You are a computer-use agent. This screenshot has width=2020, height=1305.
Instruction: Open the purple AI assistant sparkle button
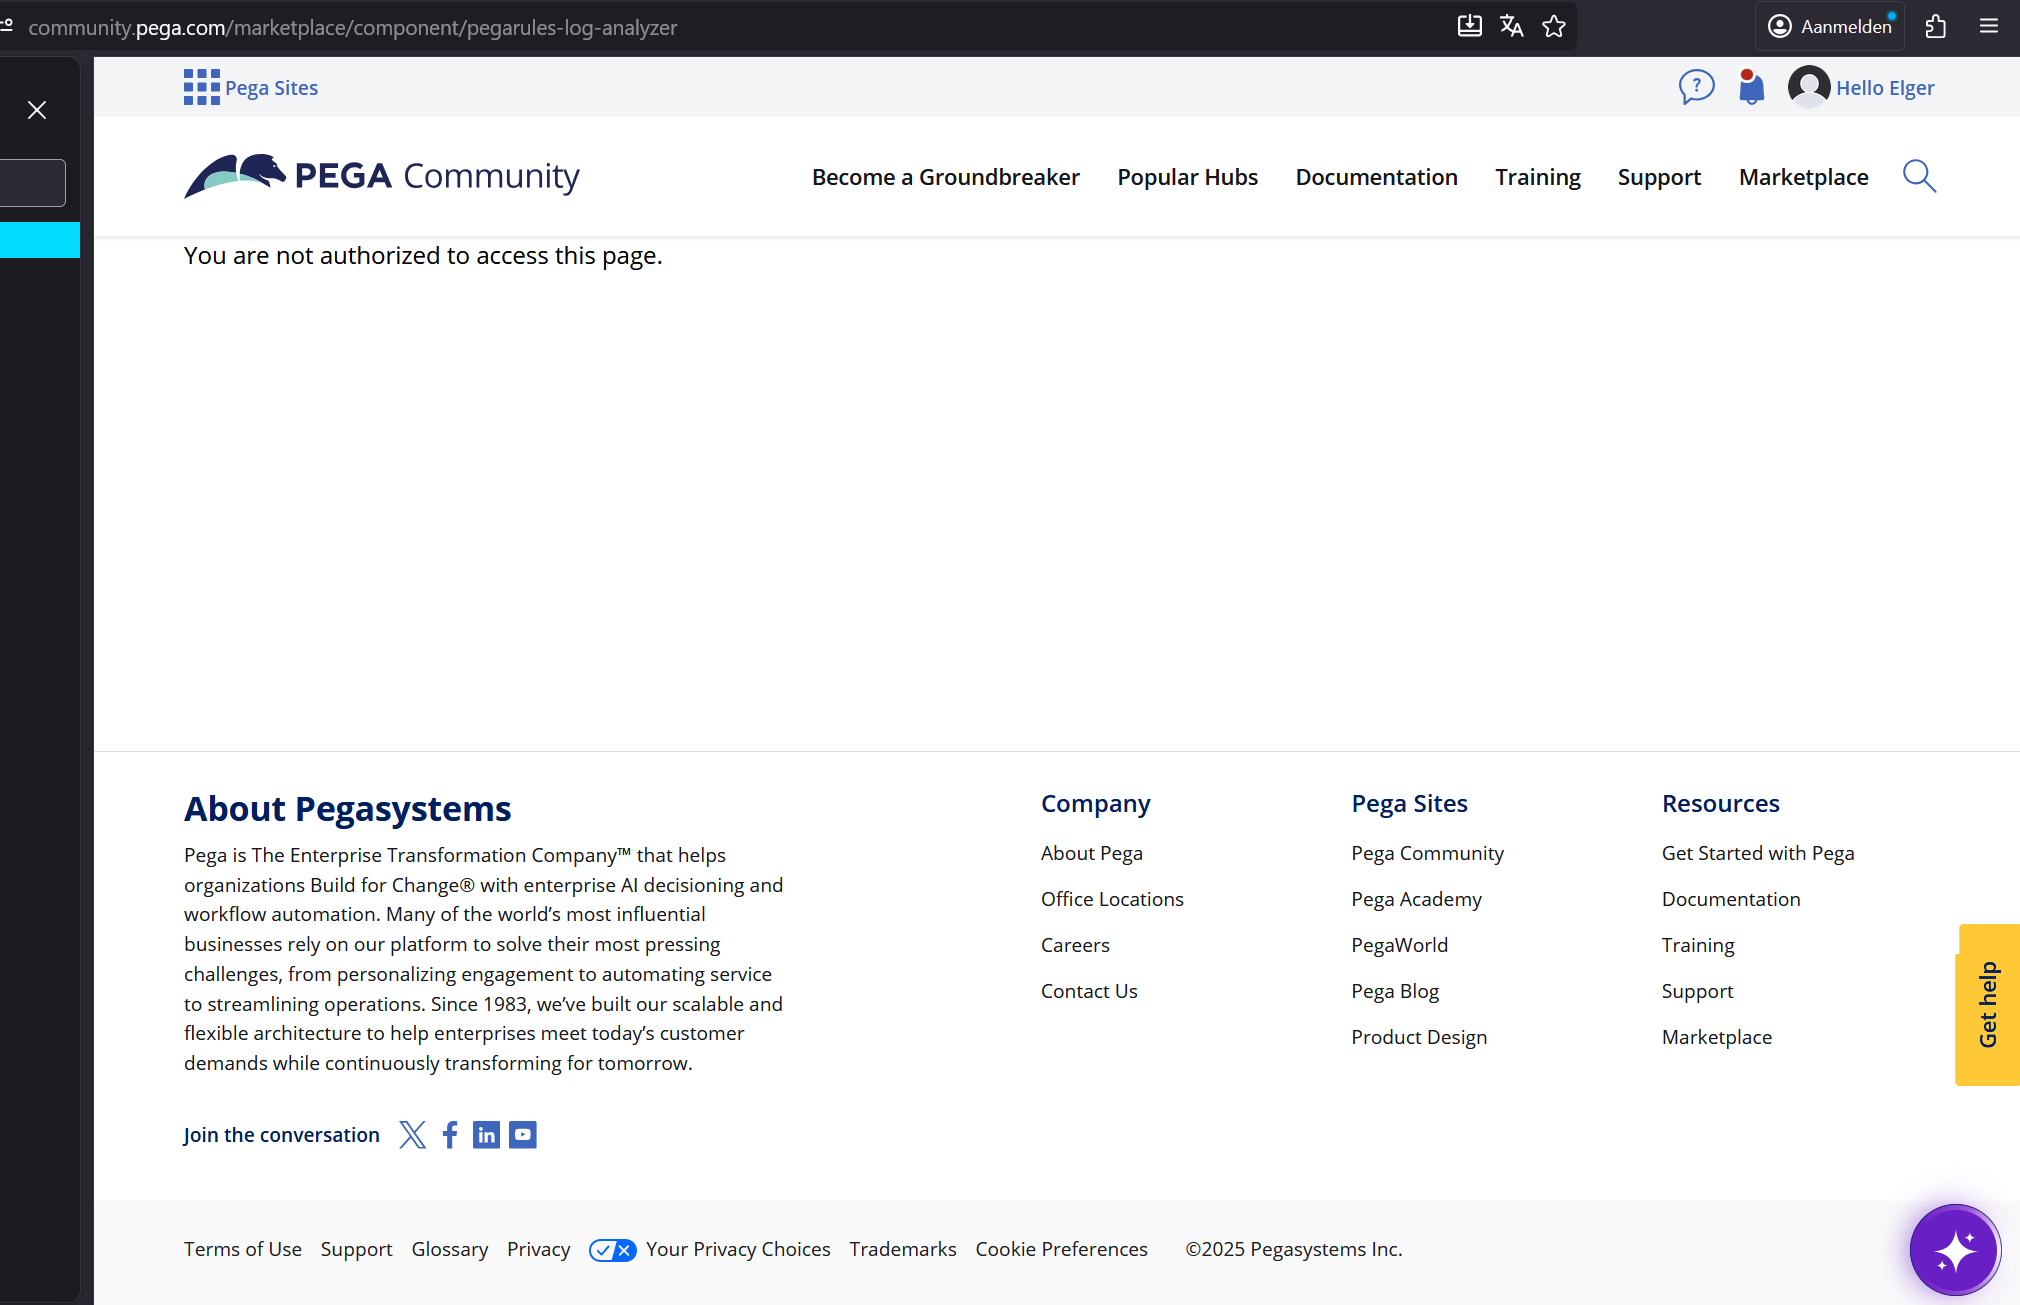[x=1954, y=1249]
